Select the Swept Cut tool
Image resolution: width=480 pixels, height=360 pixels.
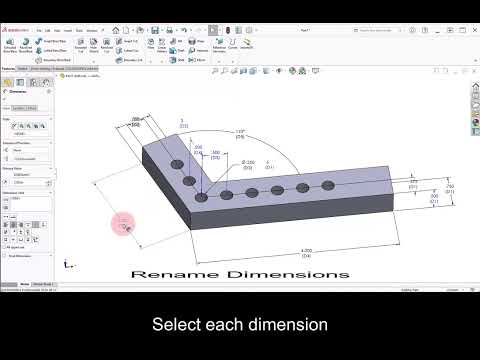127,41
